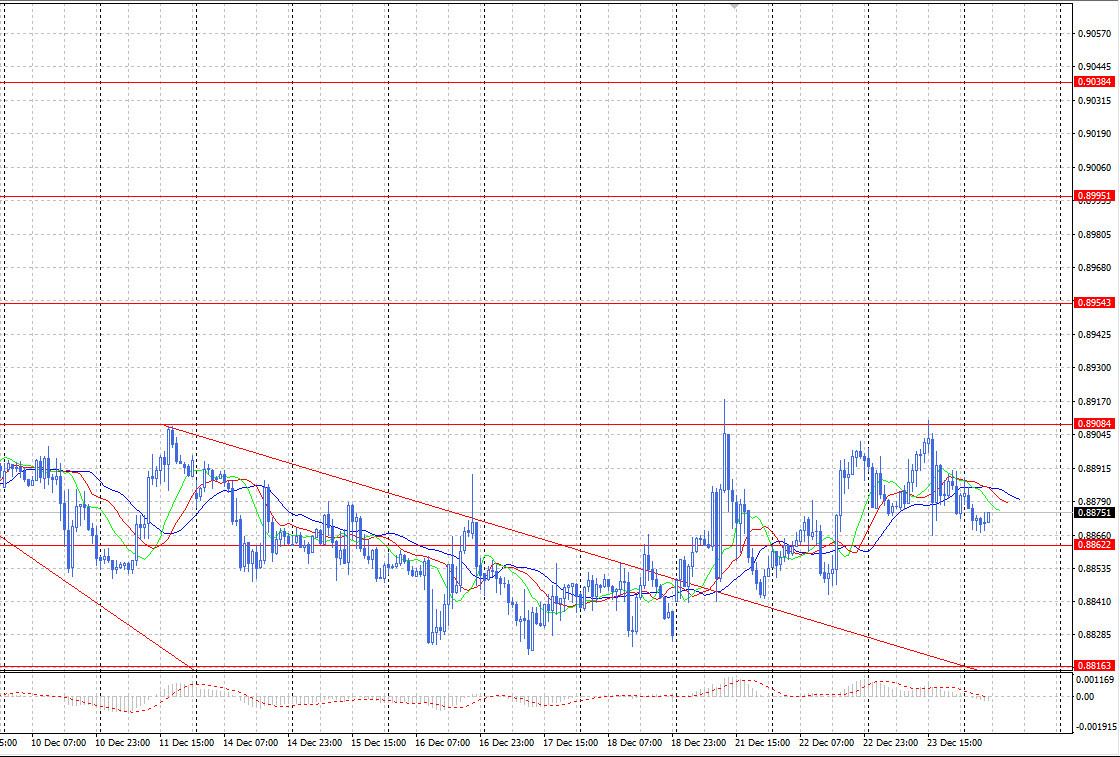Click the indicator zero level 0.00

click(1085, 696)
